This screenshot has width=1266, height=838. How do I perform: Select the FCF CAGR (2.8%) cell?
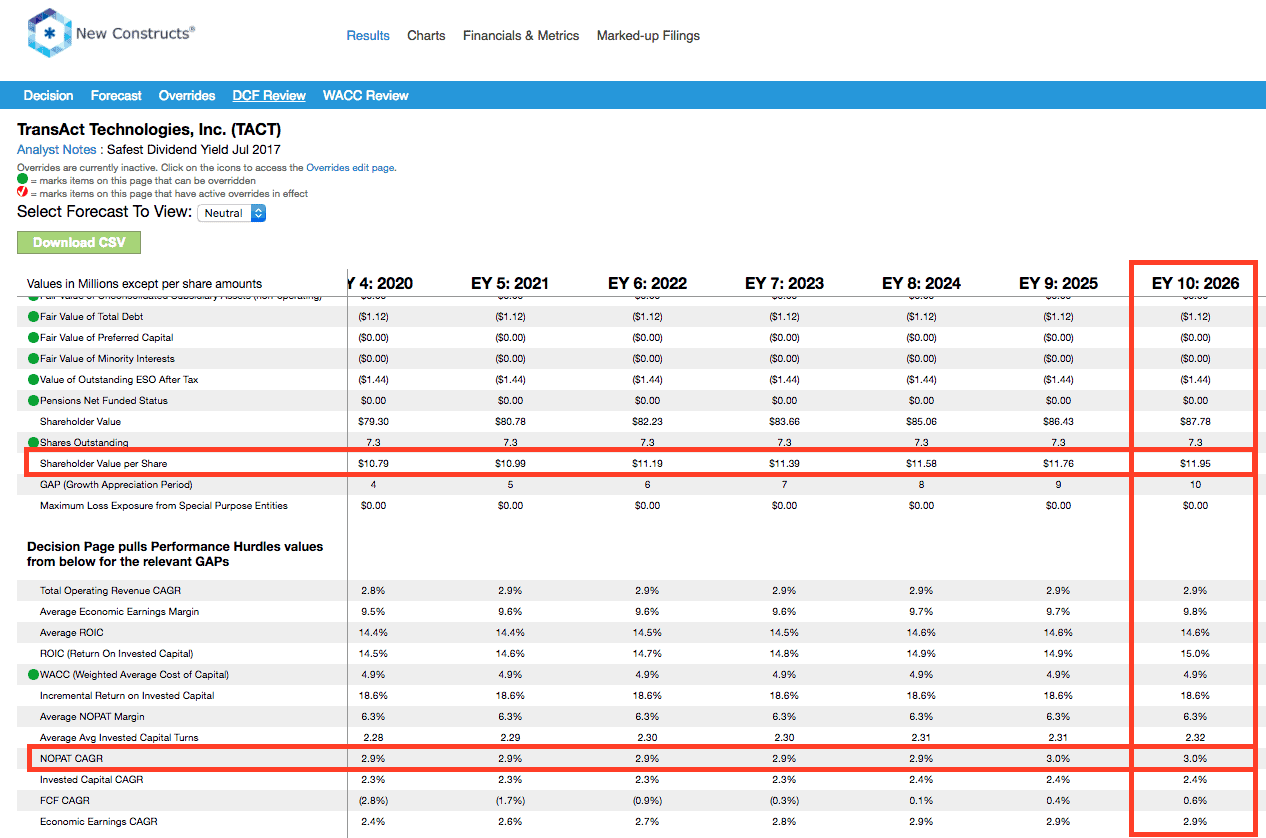[373, 801]
